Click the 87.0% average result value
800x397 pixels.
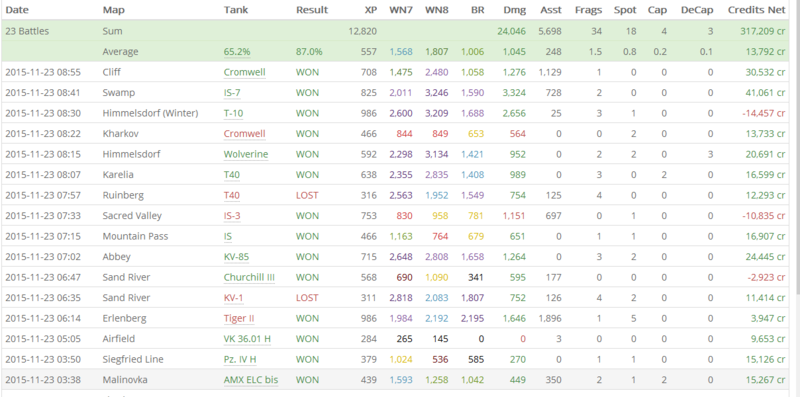pos(309,52)
